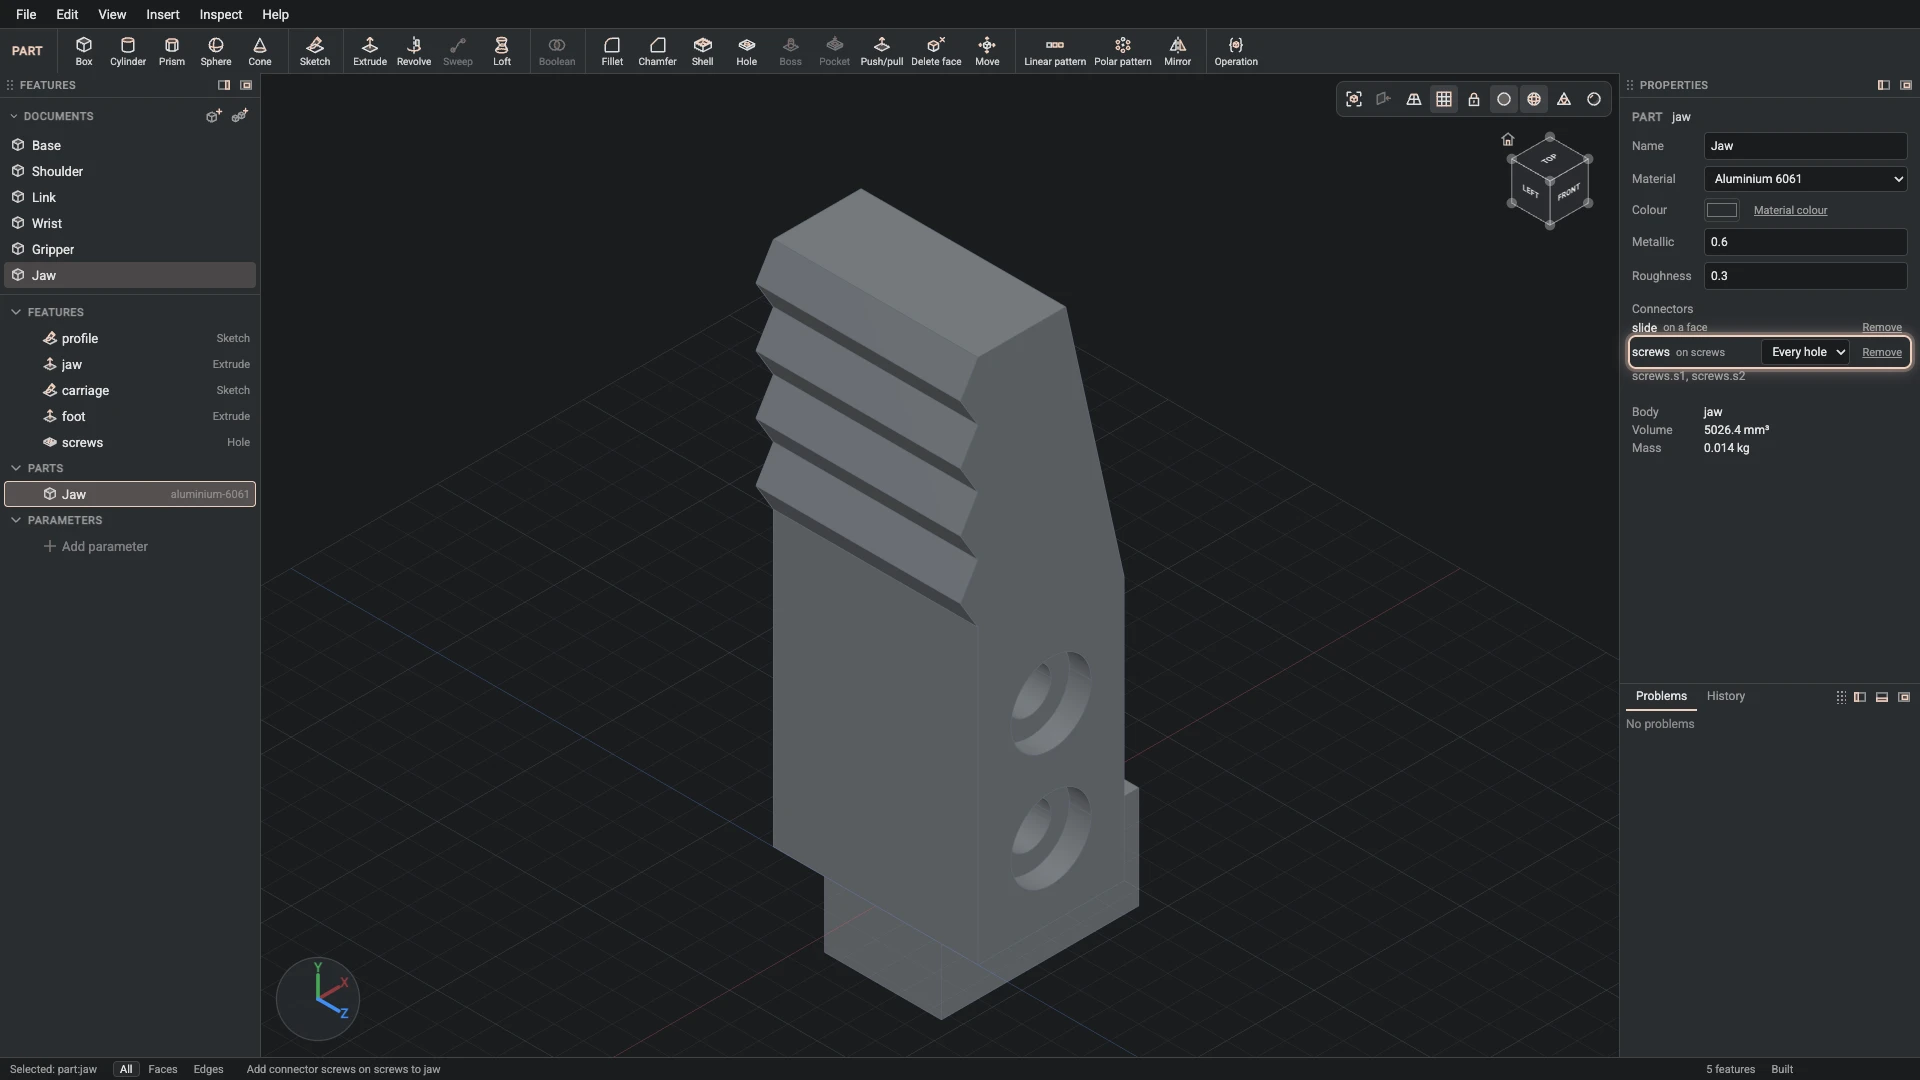The image size is (1920, 1080).
Task: Toggle shaded circle render mode
Action: (x=1504, y=99)
